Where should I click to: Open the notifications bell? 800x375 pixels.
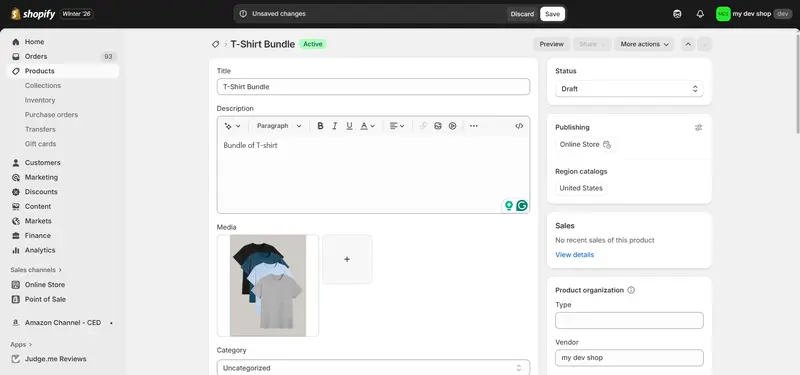coord(700,14)
